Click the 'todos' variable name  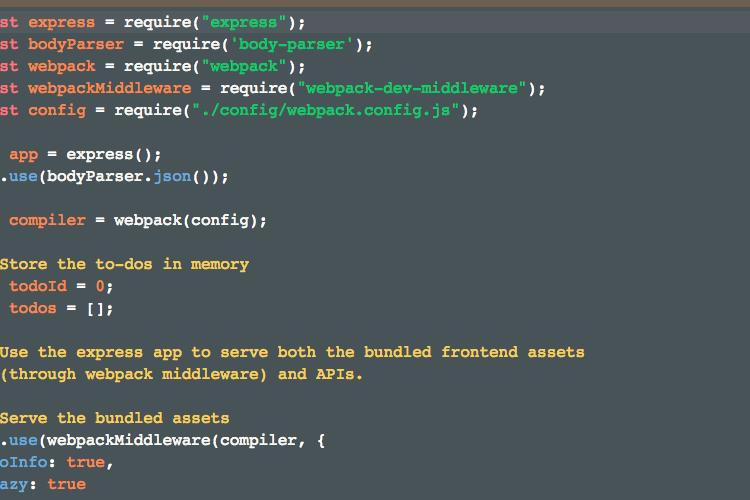33,309
